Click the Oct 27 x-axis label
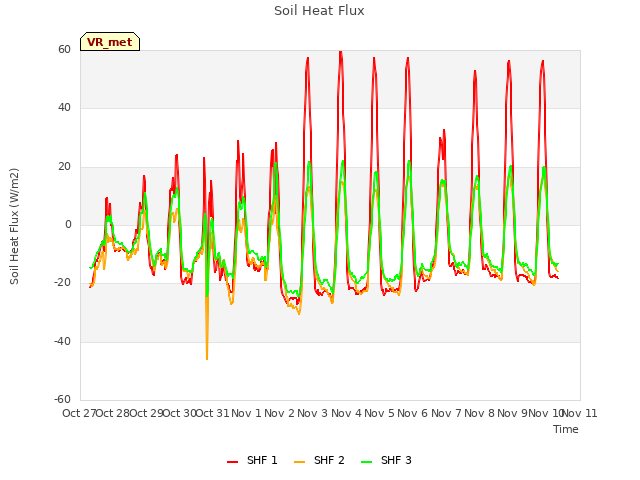640x480 pixels. [x=79, y=413]
